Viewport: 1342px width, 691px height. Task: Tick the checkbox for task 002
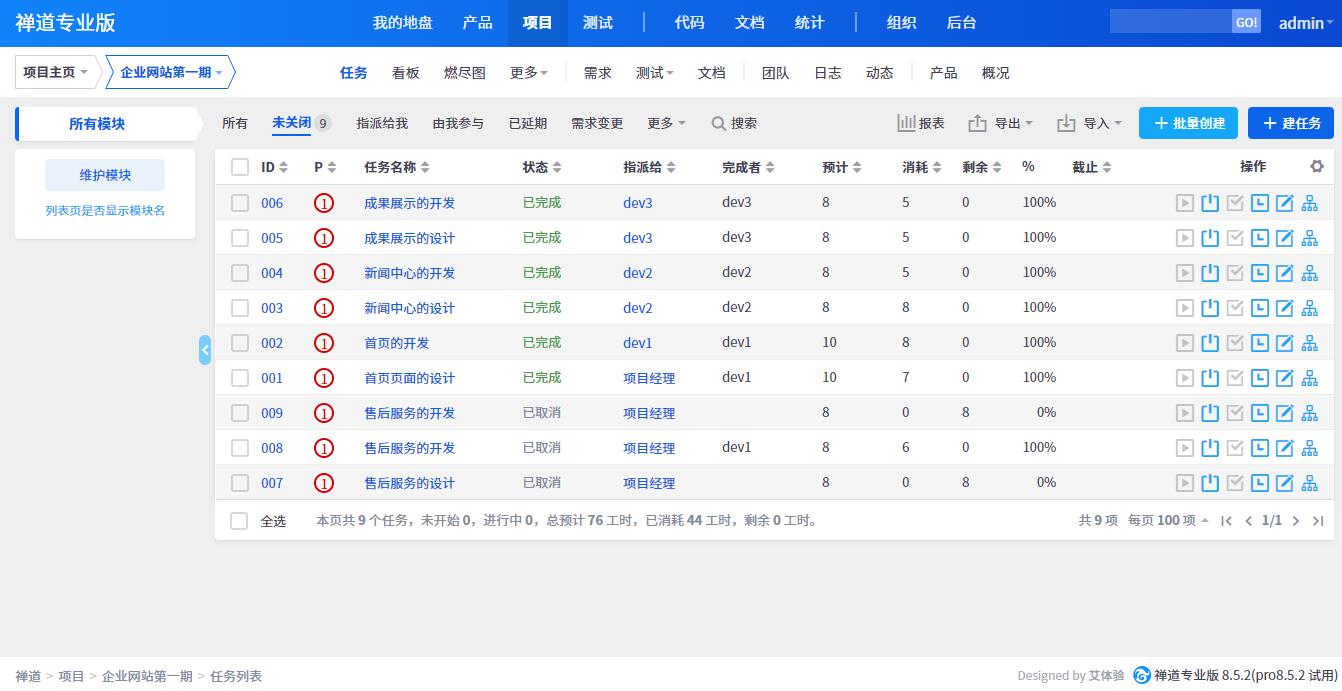(x=240, y=343)
